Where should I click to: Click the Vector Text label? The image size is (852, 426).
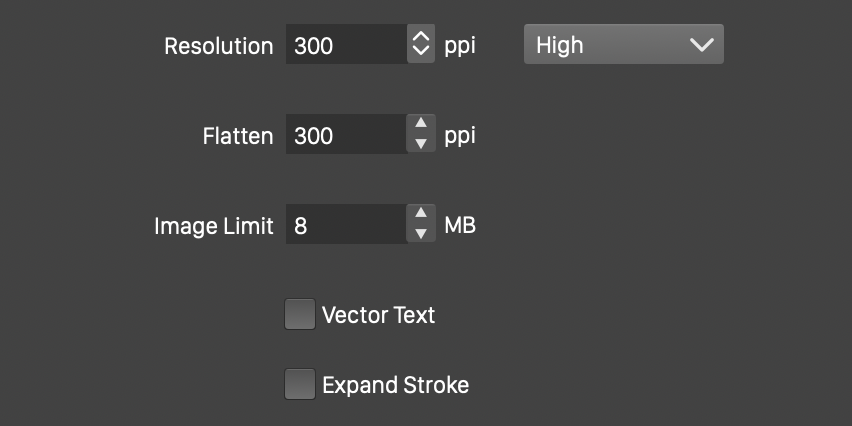pyautogui.click(x=378, y=315)
